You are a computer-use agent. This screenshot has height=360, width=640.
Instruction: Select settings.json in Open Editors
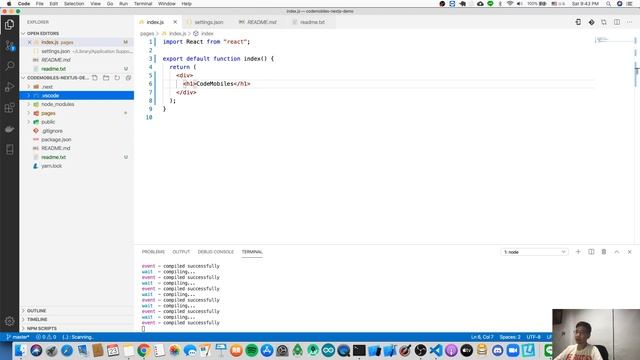tap(77, 51)
